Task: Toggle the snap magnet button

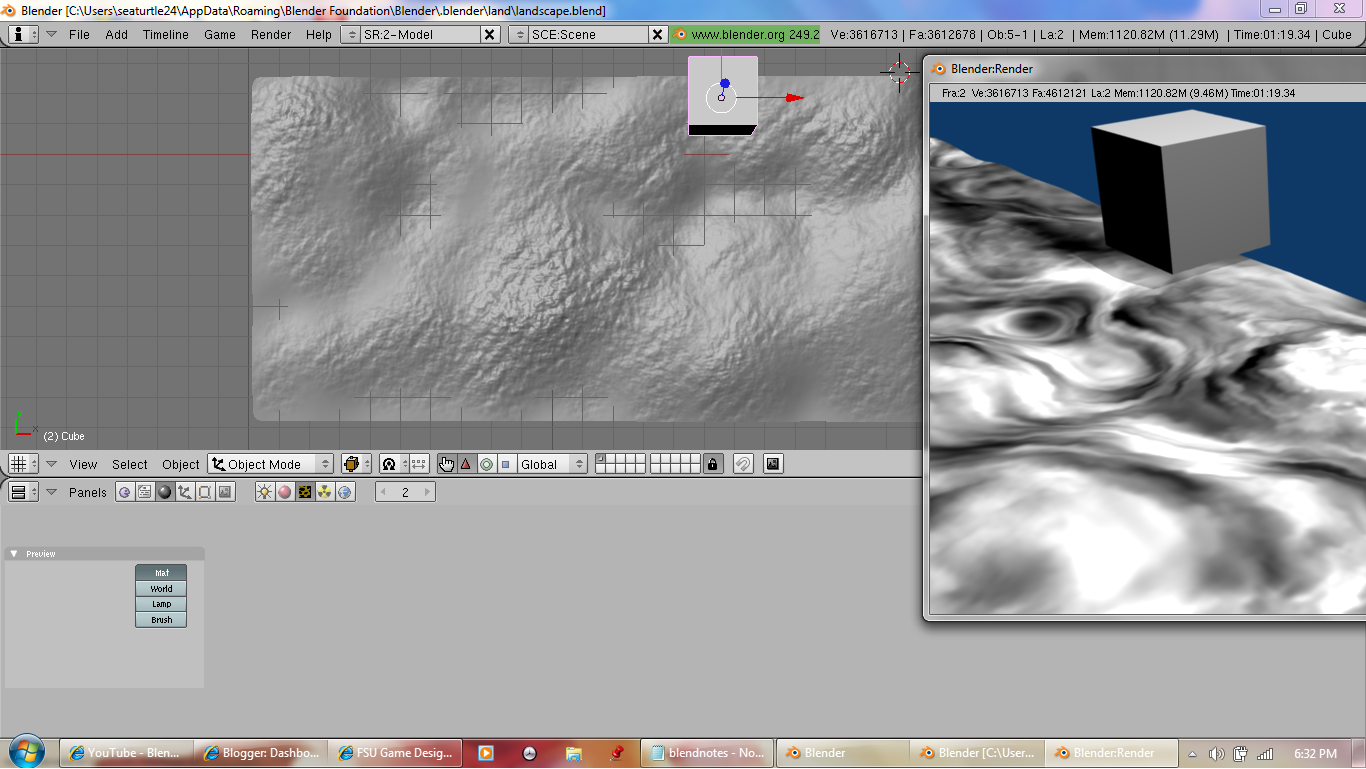Action: pos(743,464)
